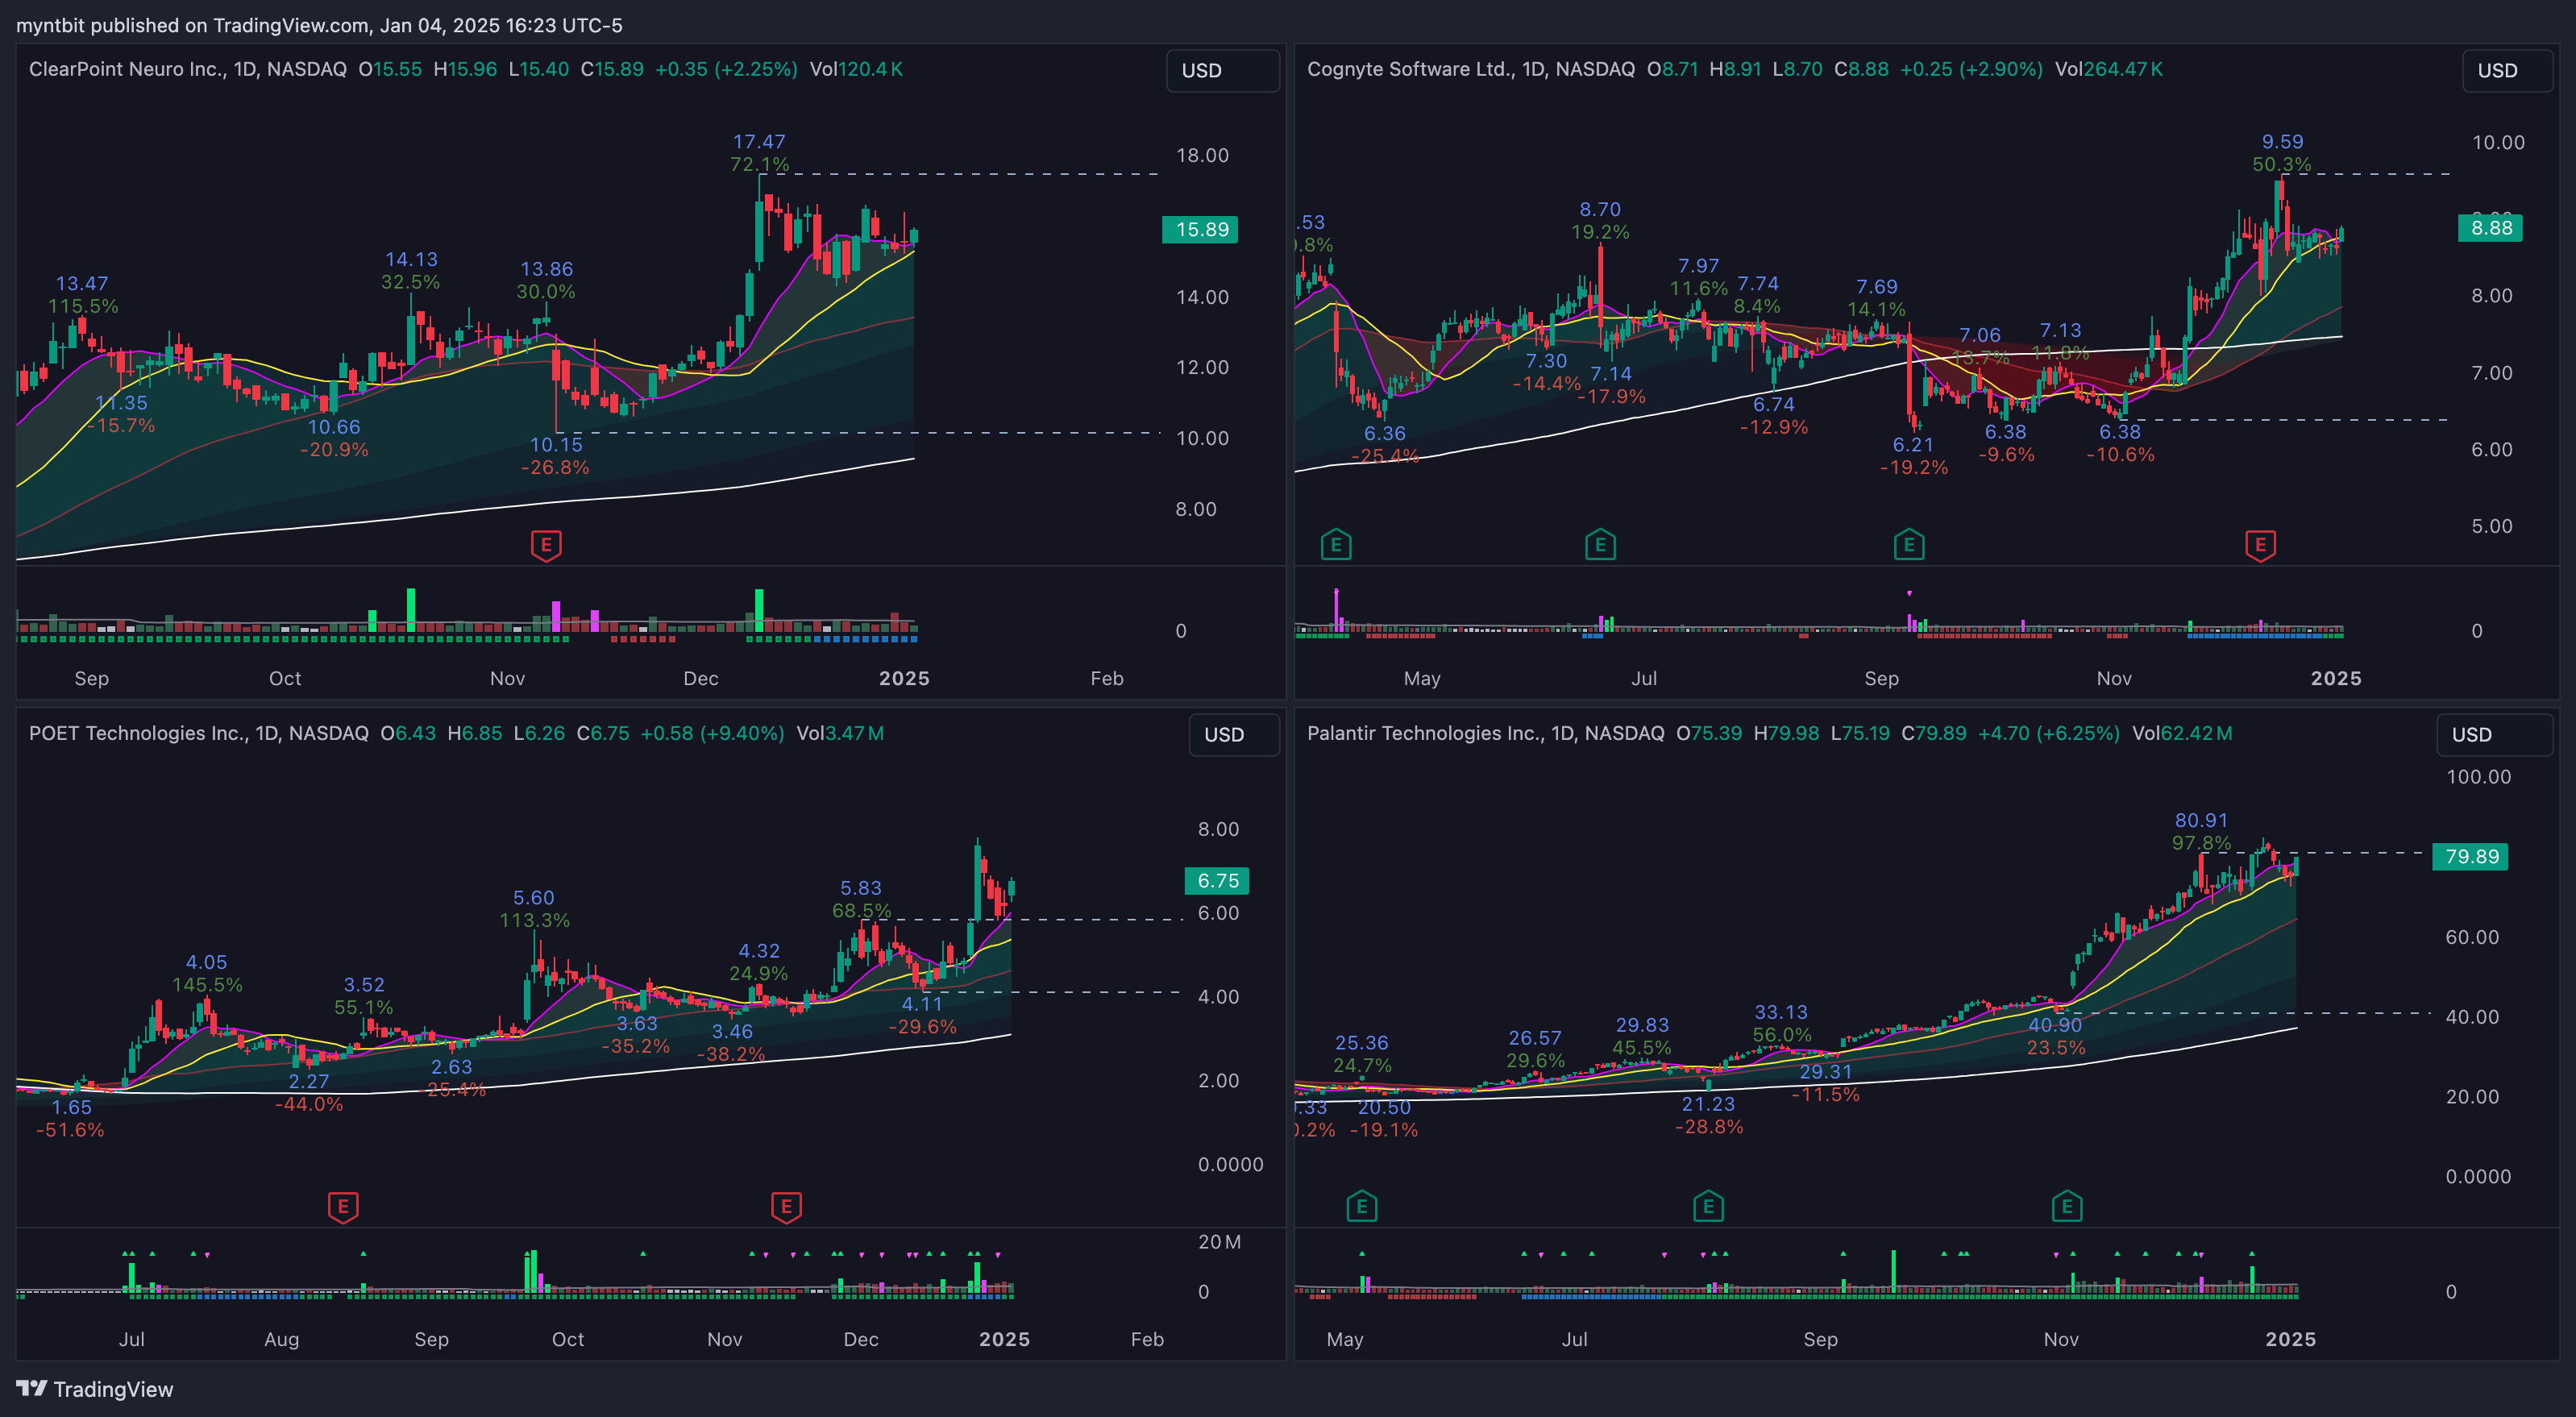Open USD currency selector on Cognyte Software chart

pos(2507,71)
